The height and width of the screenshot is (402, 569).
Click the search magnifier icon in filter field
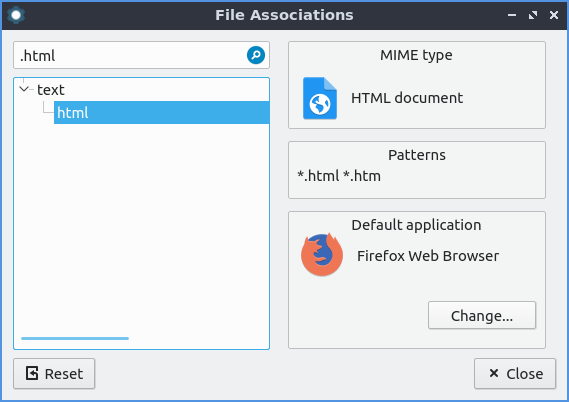point(256,55)
